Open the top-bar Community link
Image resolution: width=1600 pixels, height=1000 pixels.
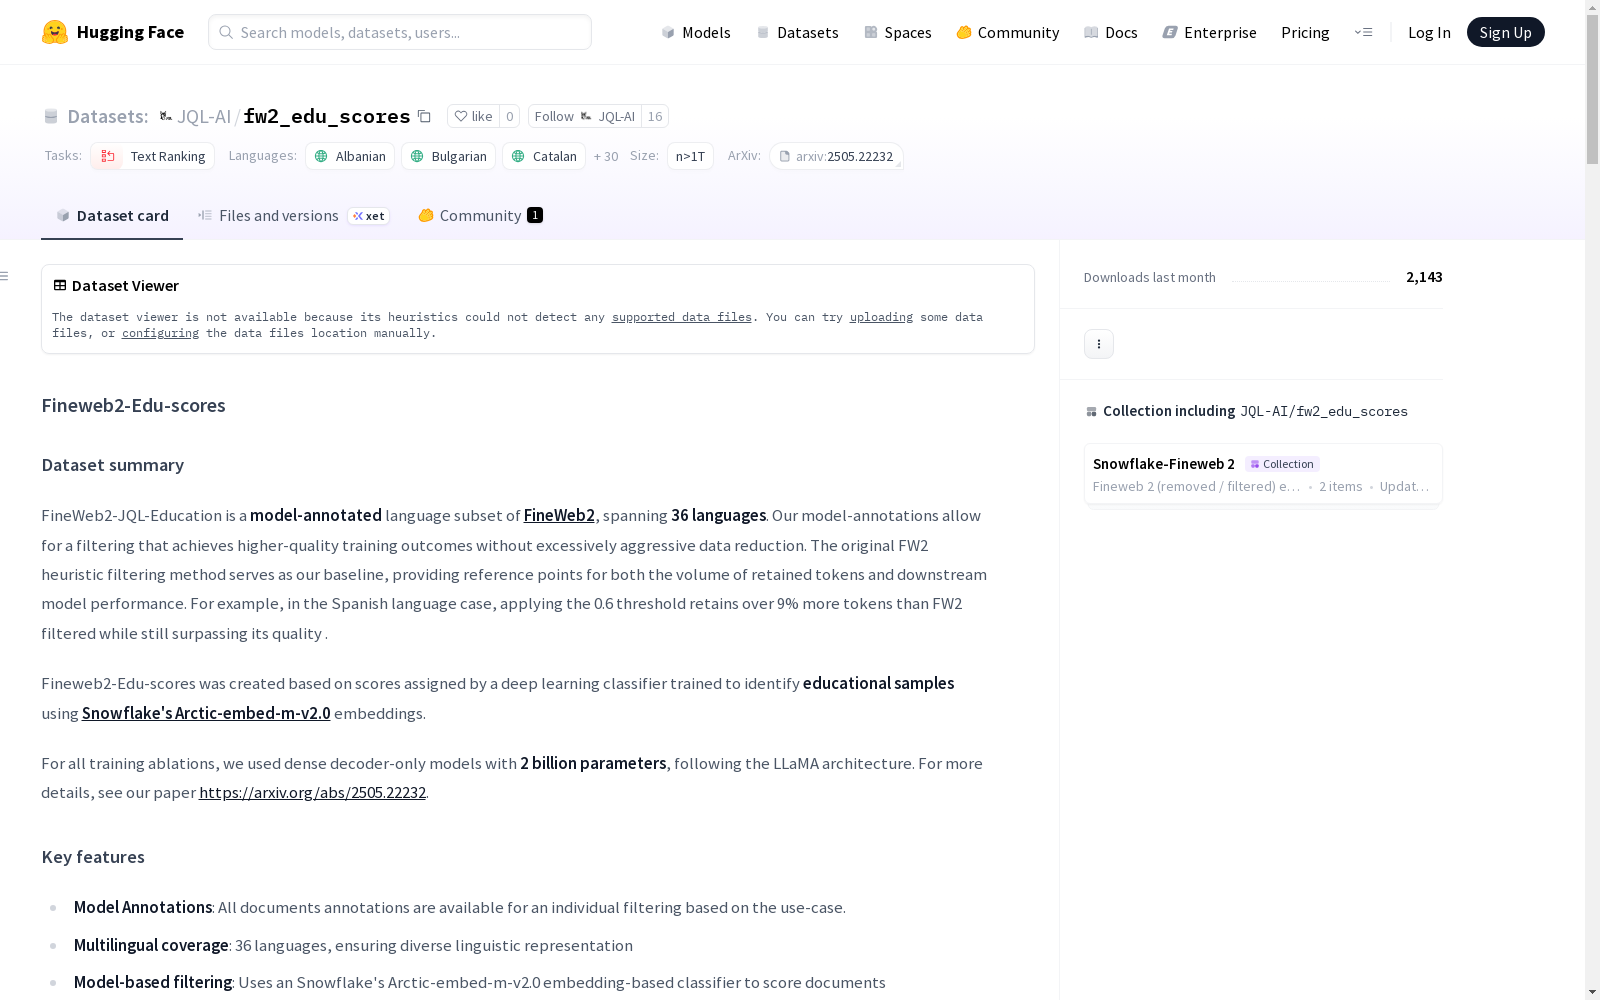(1007, 32)
